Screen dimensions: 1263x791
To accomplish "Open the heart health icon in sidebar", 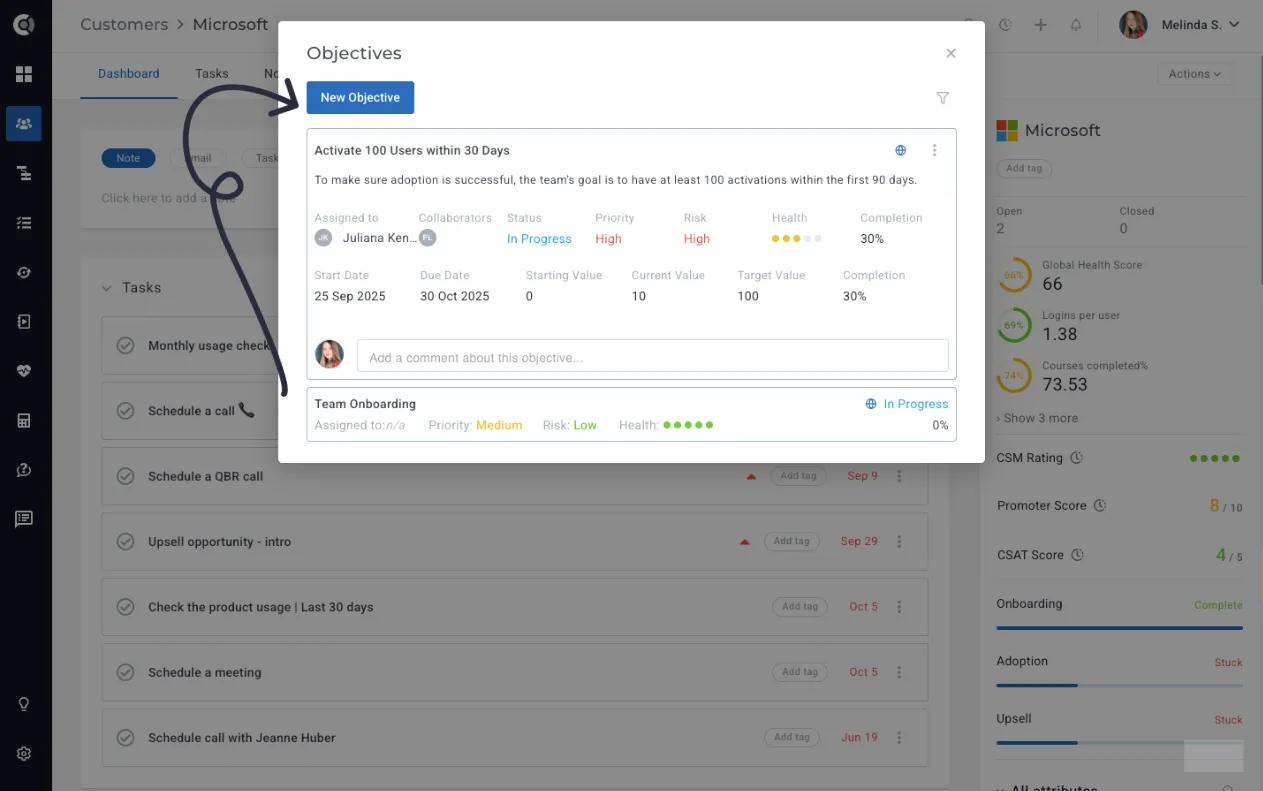I will 24,371.
